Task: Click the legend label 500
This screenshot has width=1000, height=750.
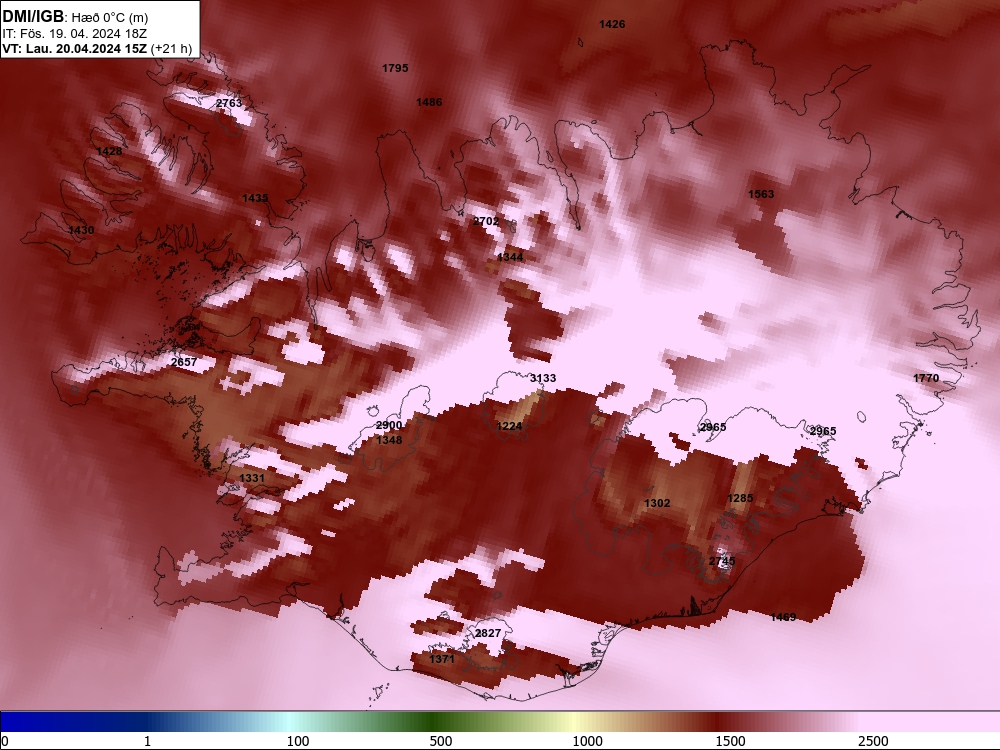Action: tap(441, 741)
